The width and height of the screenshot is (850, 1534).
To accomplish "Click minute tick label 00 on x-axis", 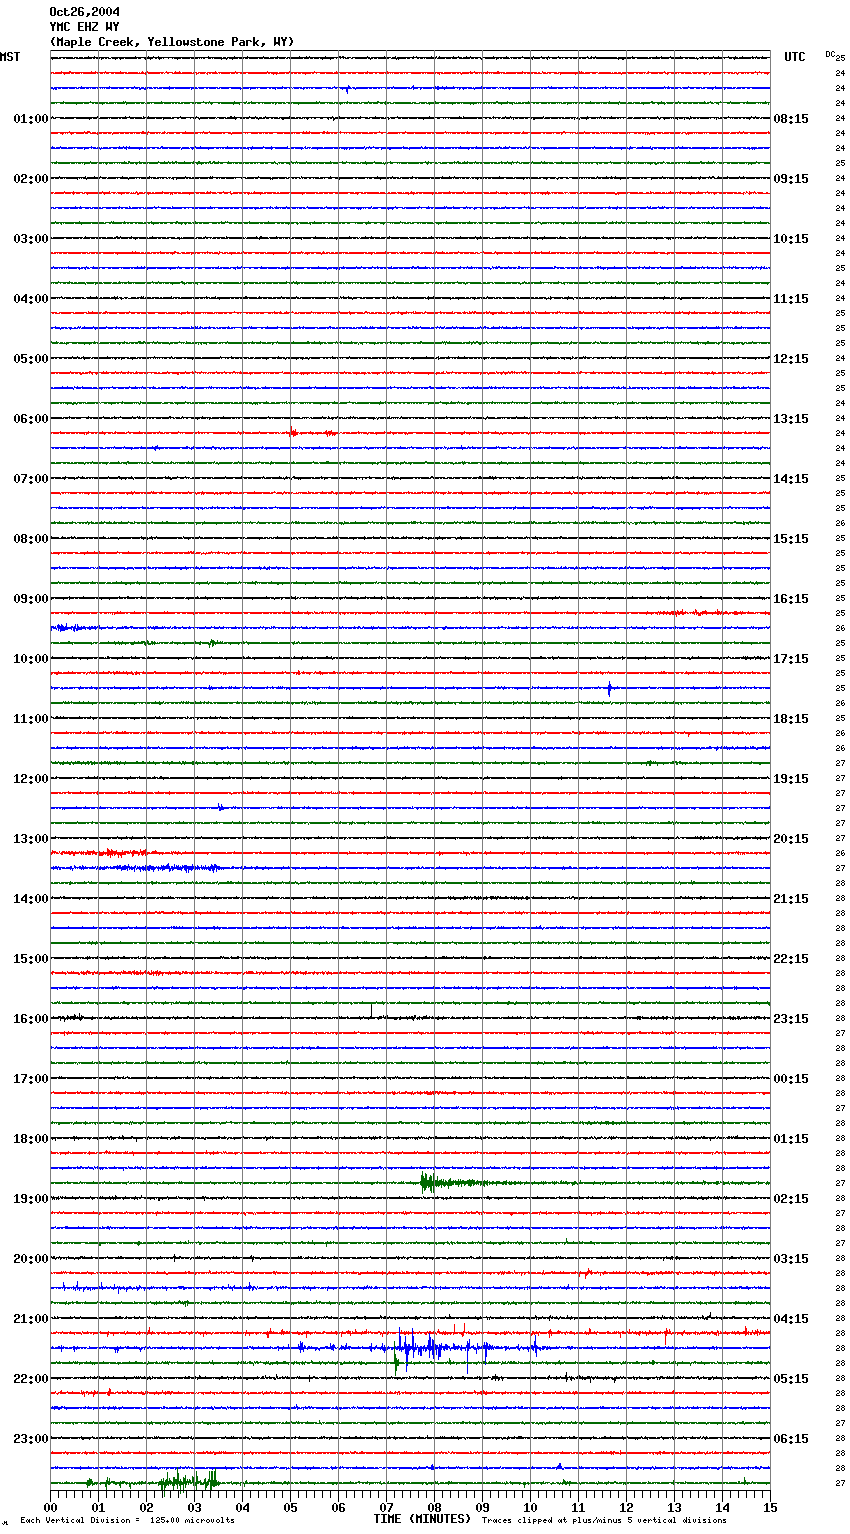I will pos(51,1508).
